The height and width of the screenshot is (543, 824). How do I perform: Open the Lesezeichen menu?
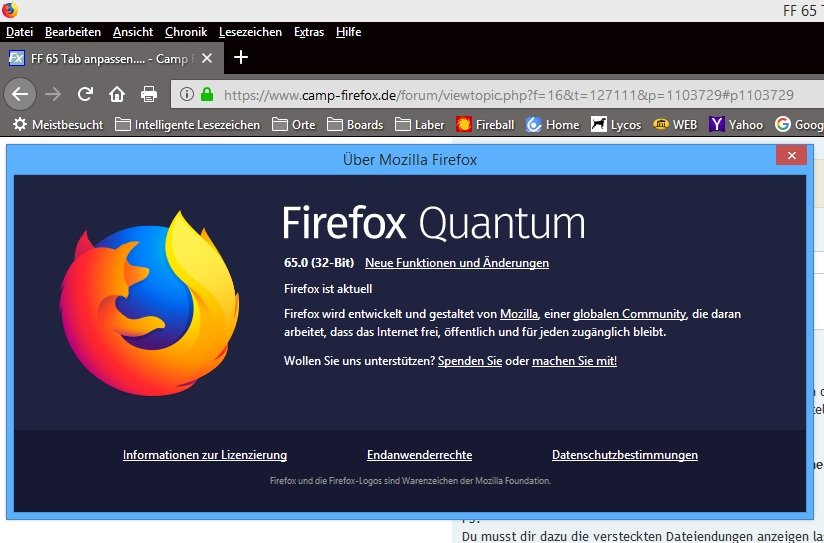point(250,32)
